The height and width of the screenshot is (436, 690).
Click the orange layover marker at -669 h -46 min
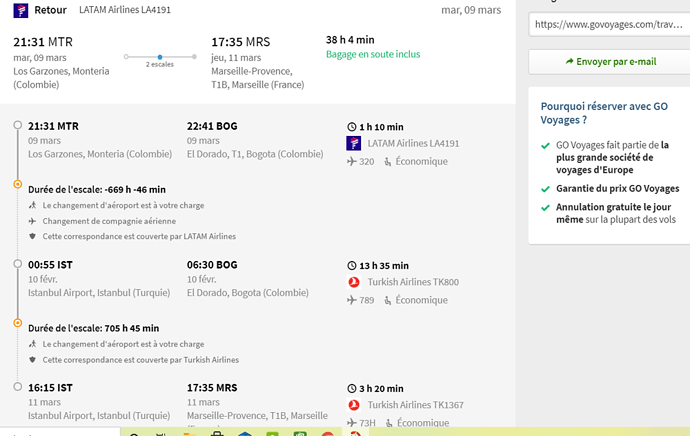click(18, 184)
